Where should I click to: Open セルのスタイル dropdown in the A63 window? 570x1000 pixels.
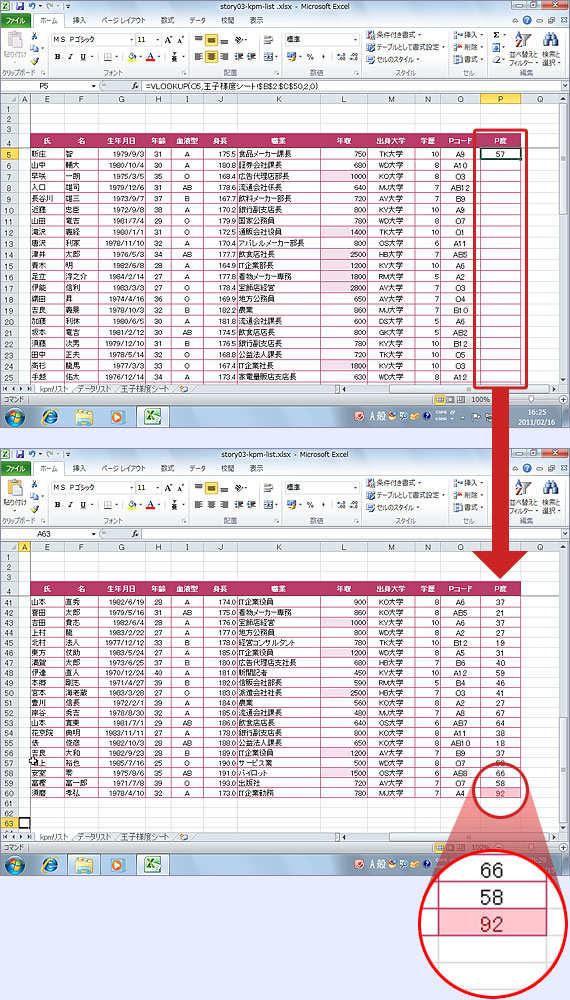[393, 508]
